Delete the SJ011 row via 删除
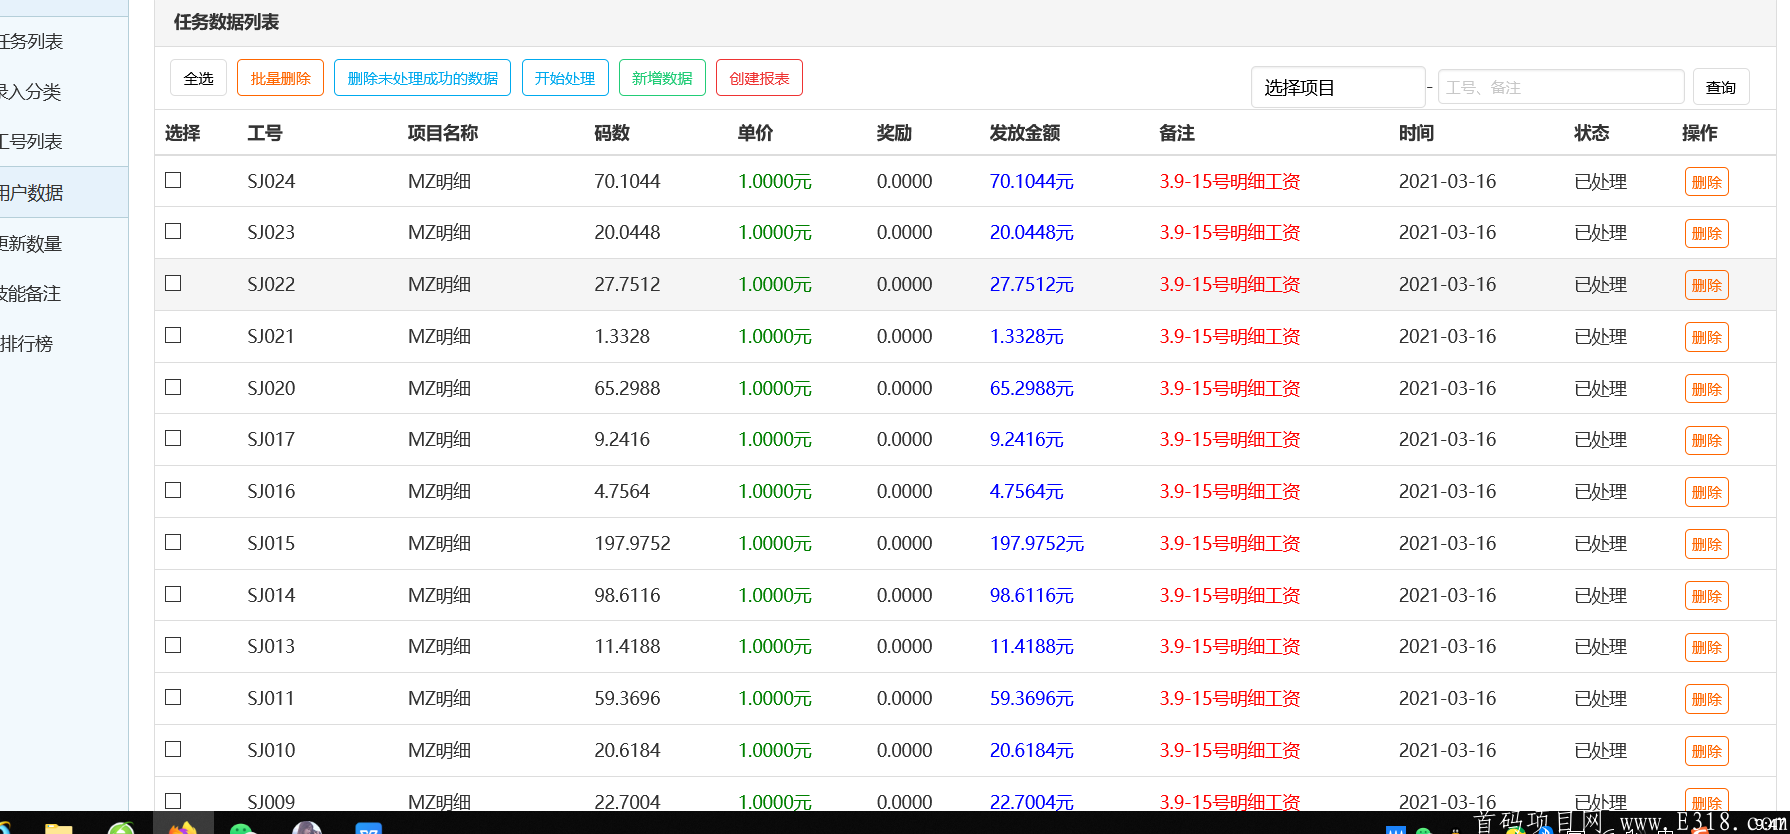The height and width of the screenshot is (834, 1790). tap(1706, 699)
